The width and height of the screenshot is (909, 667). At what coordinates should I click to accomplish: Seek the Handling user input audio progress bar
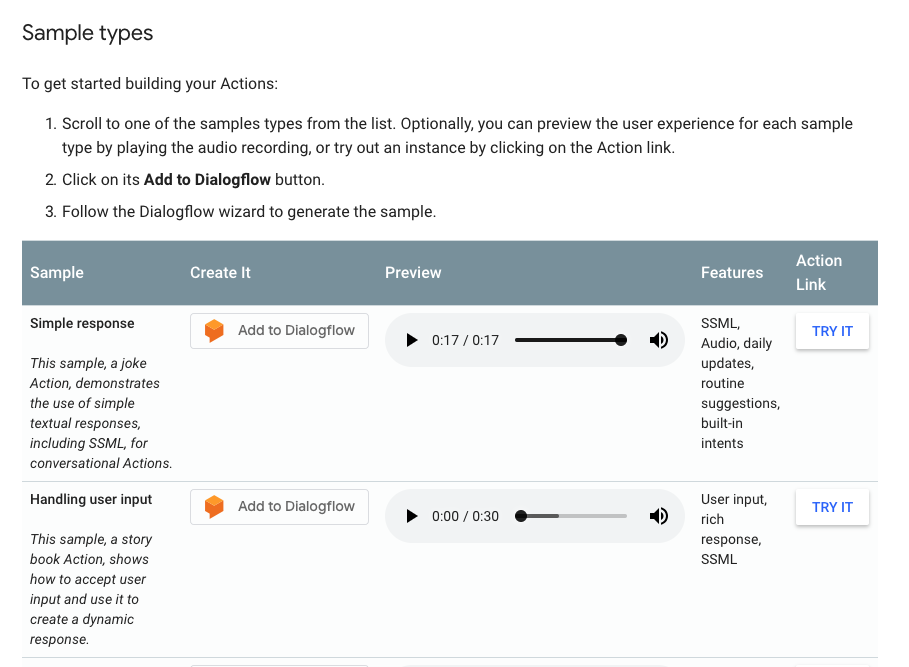coord(571,516)
